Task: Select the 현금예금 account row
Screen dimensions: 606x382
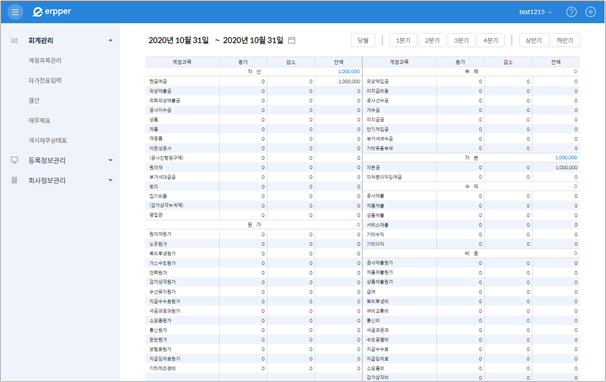Action: coord(254,81)
